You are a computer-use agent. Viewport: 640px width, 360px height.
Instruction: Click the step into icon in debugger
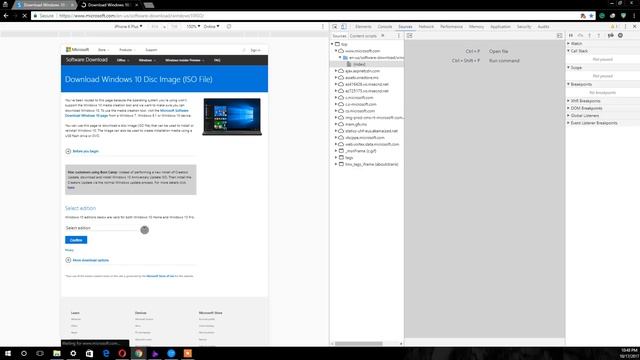click(x=589, y=36)
